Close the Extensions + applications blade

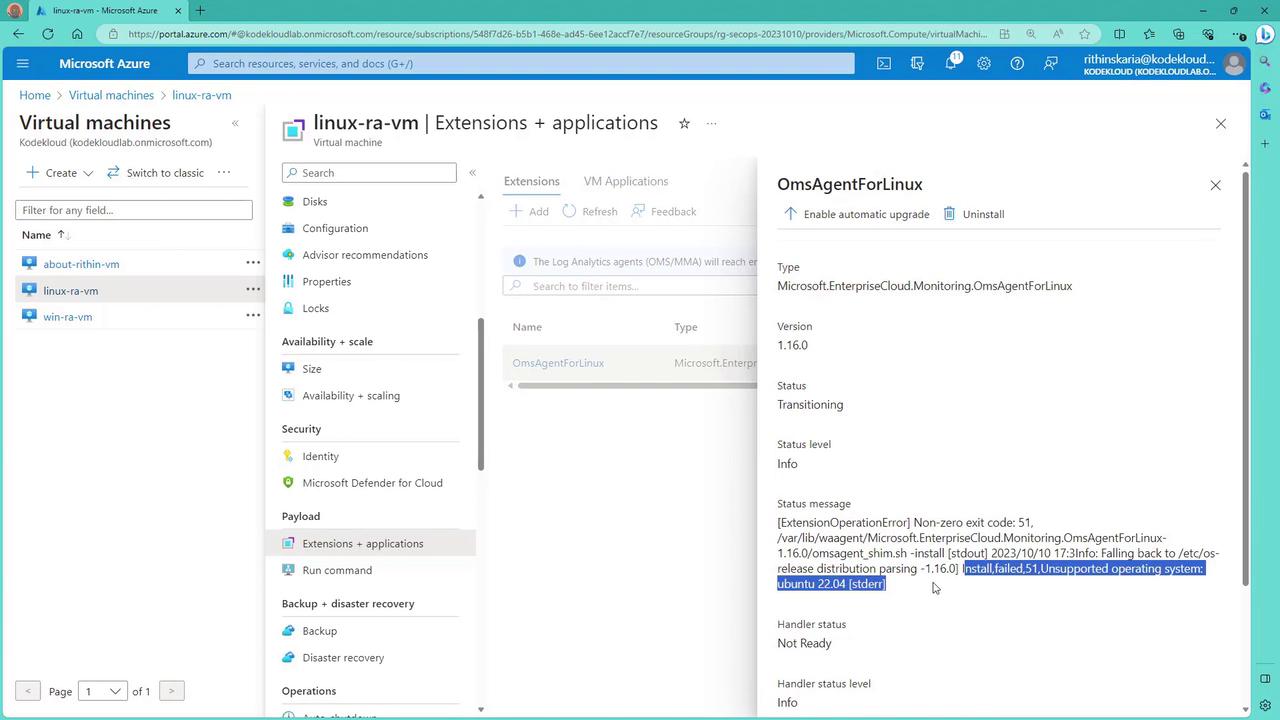pos(1220,124)
